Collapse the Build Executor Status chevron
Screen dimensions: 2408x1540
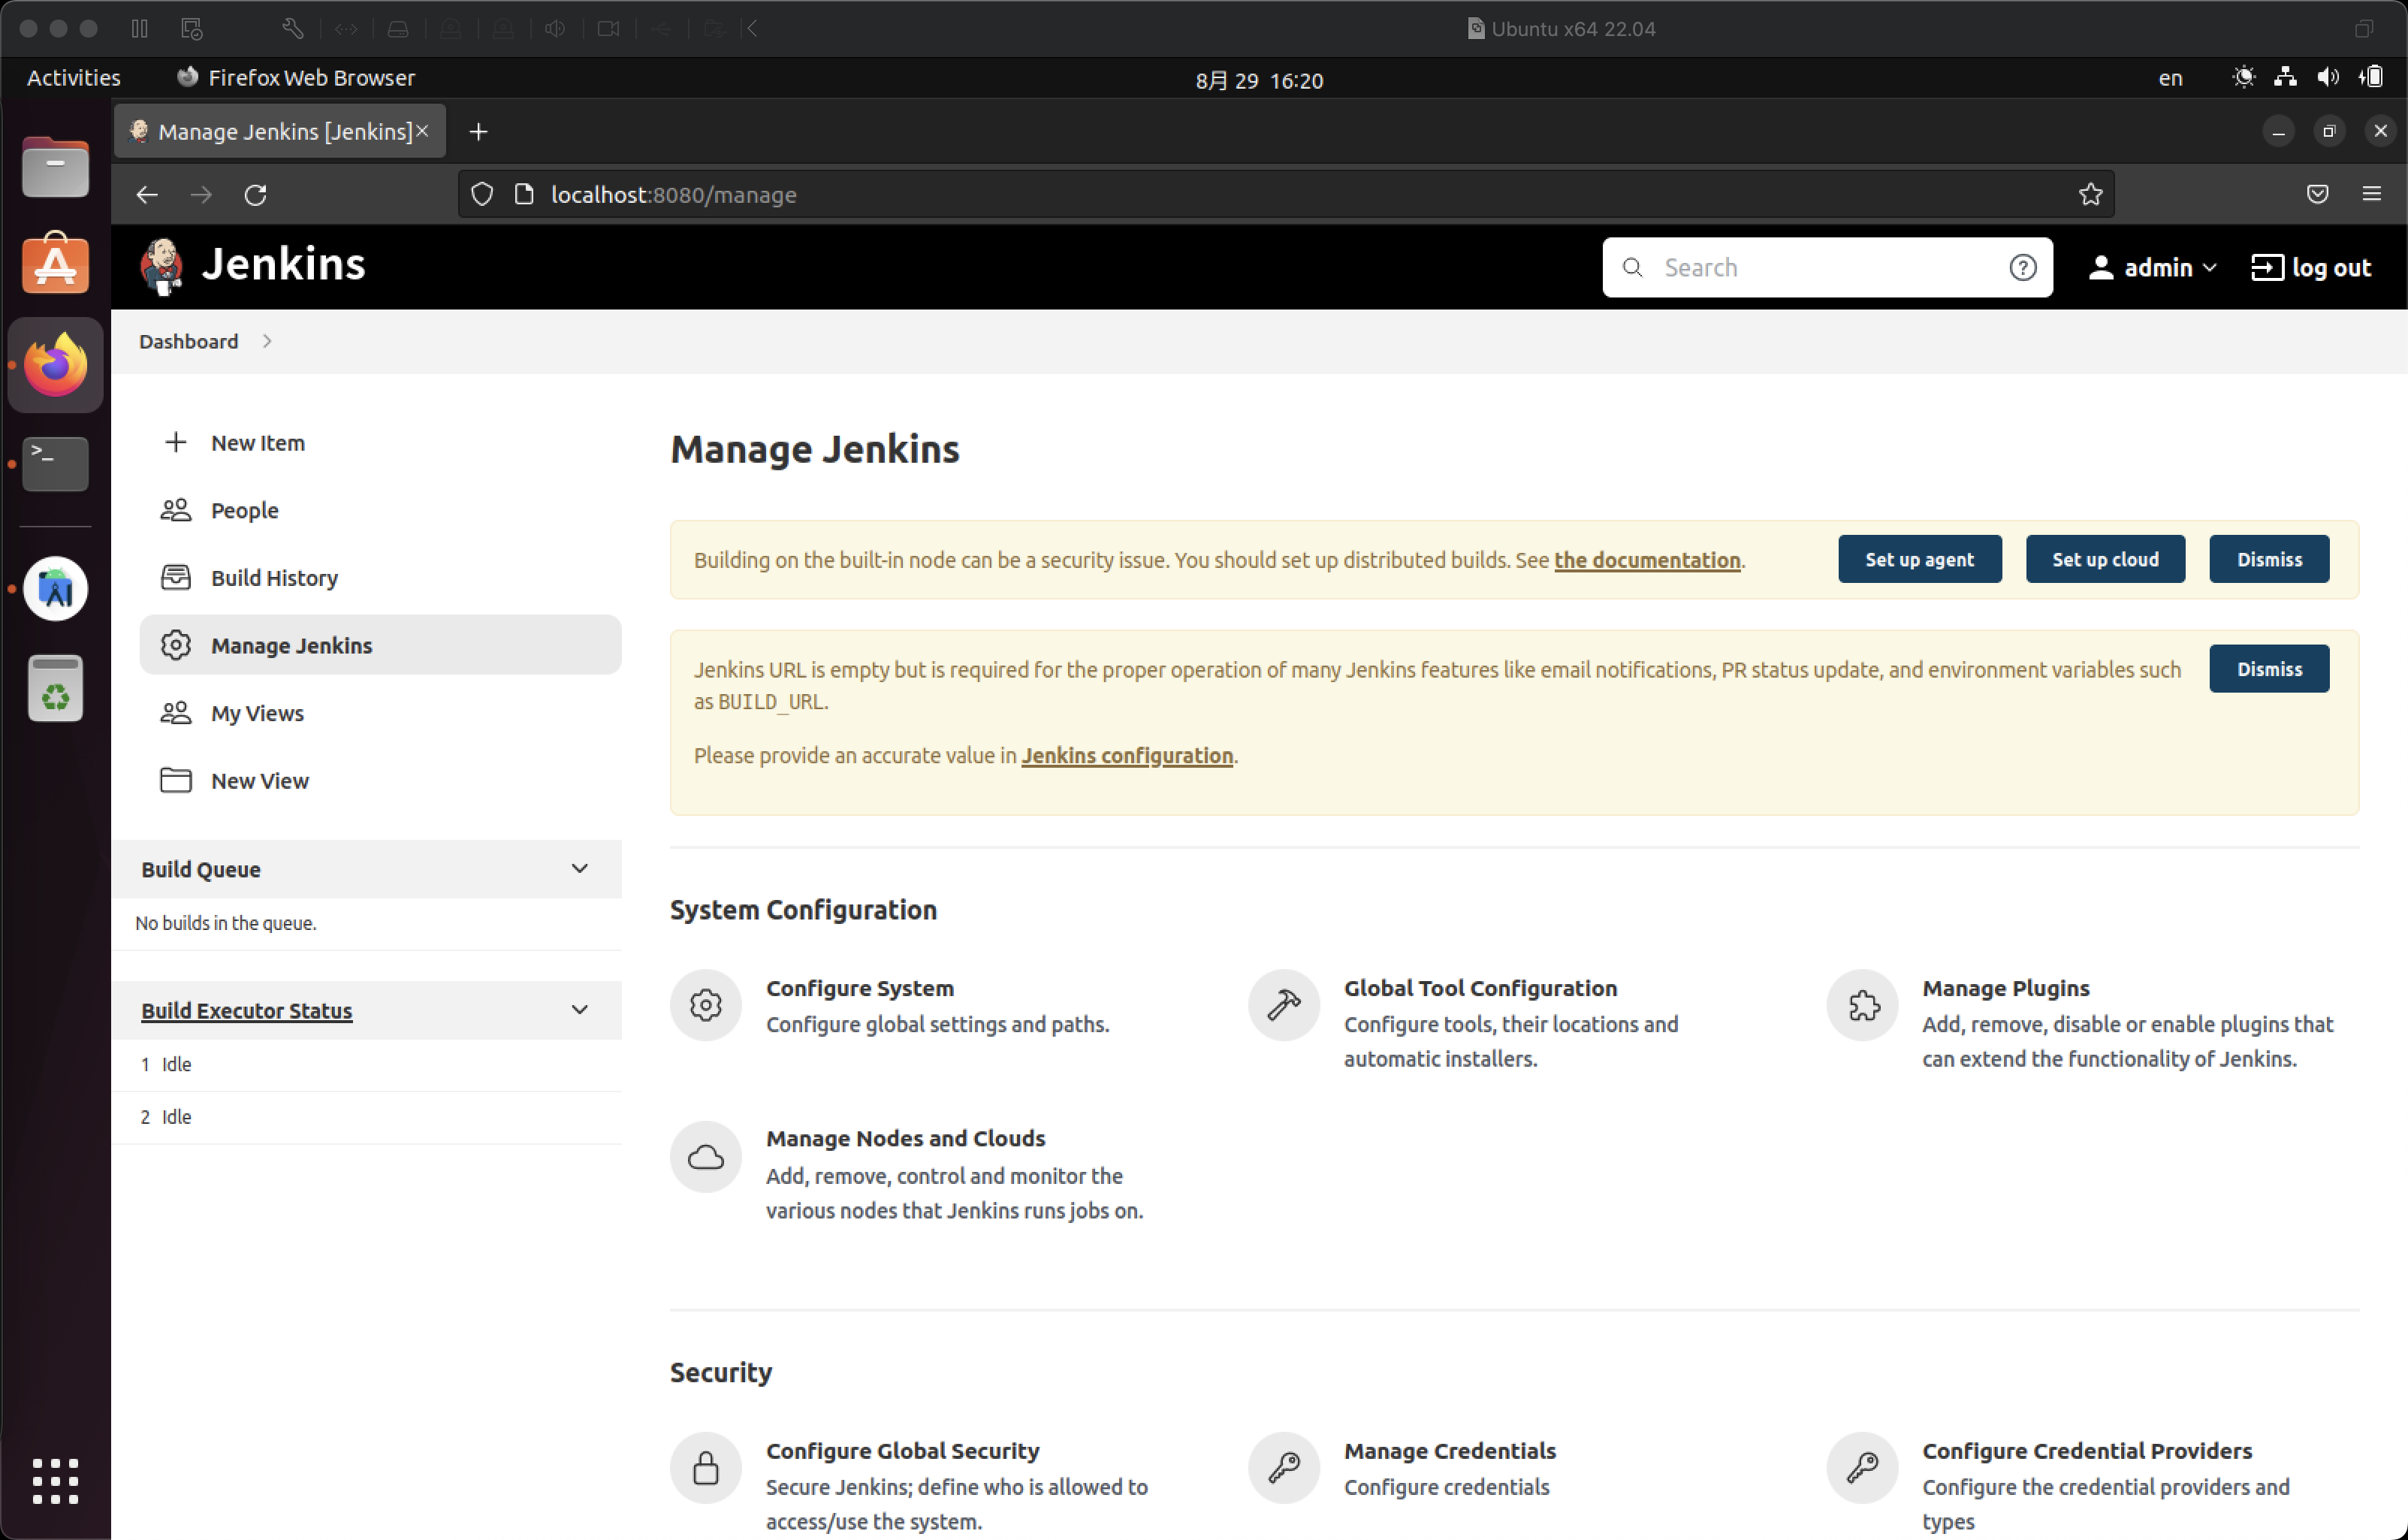(x=579, y=1009)
